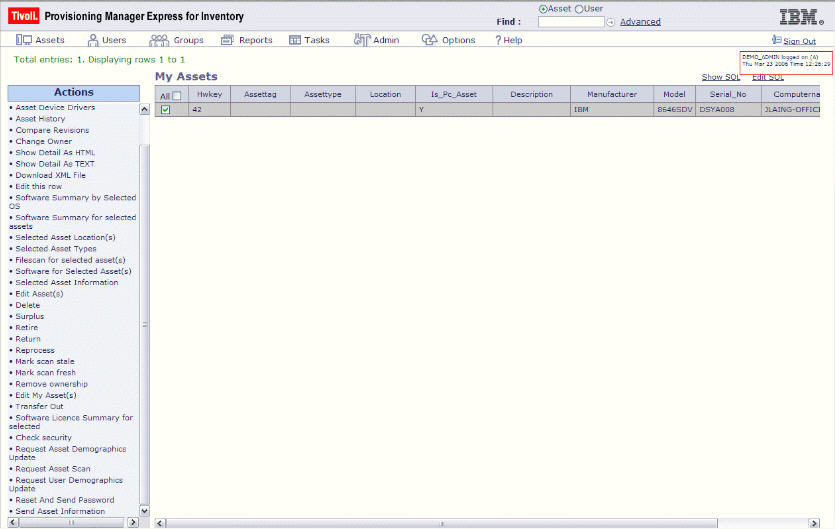Image resolution: width=835 pixels, height=529 pixels.
Task: Click Actions panel horizontal scroll left arrow
Action: pyautogui.click(x=13, y=523)
